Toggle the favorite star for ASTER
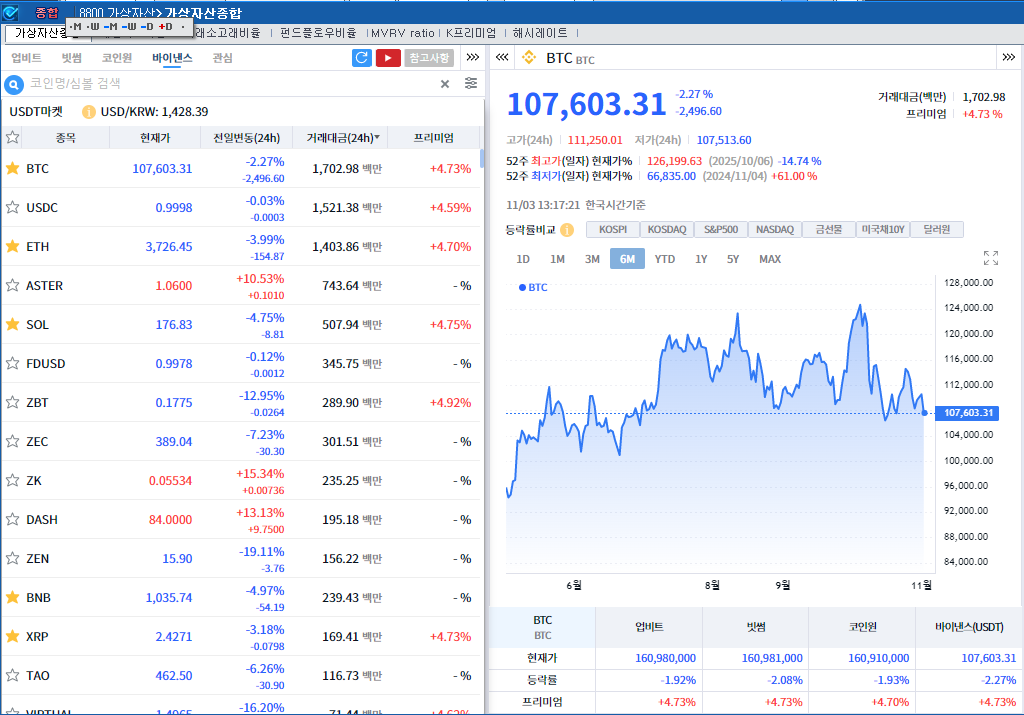 (13, 285)
